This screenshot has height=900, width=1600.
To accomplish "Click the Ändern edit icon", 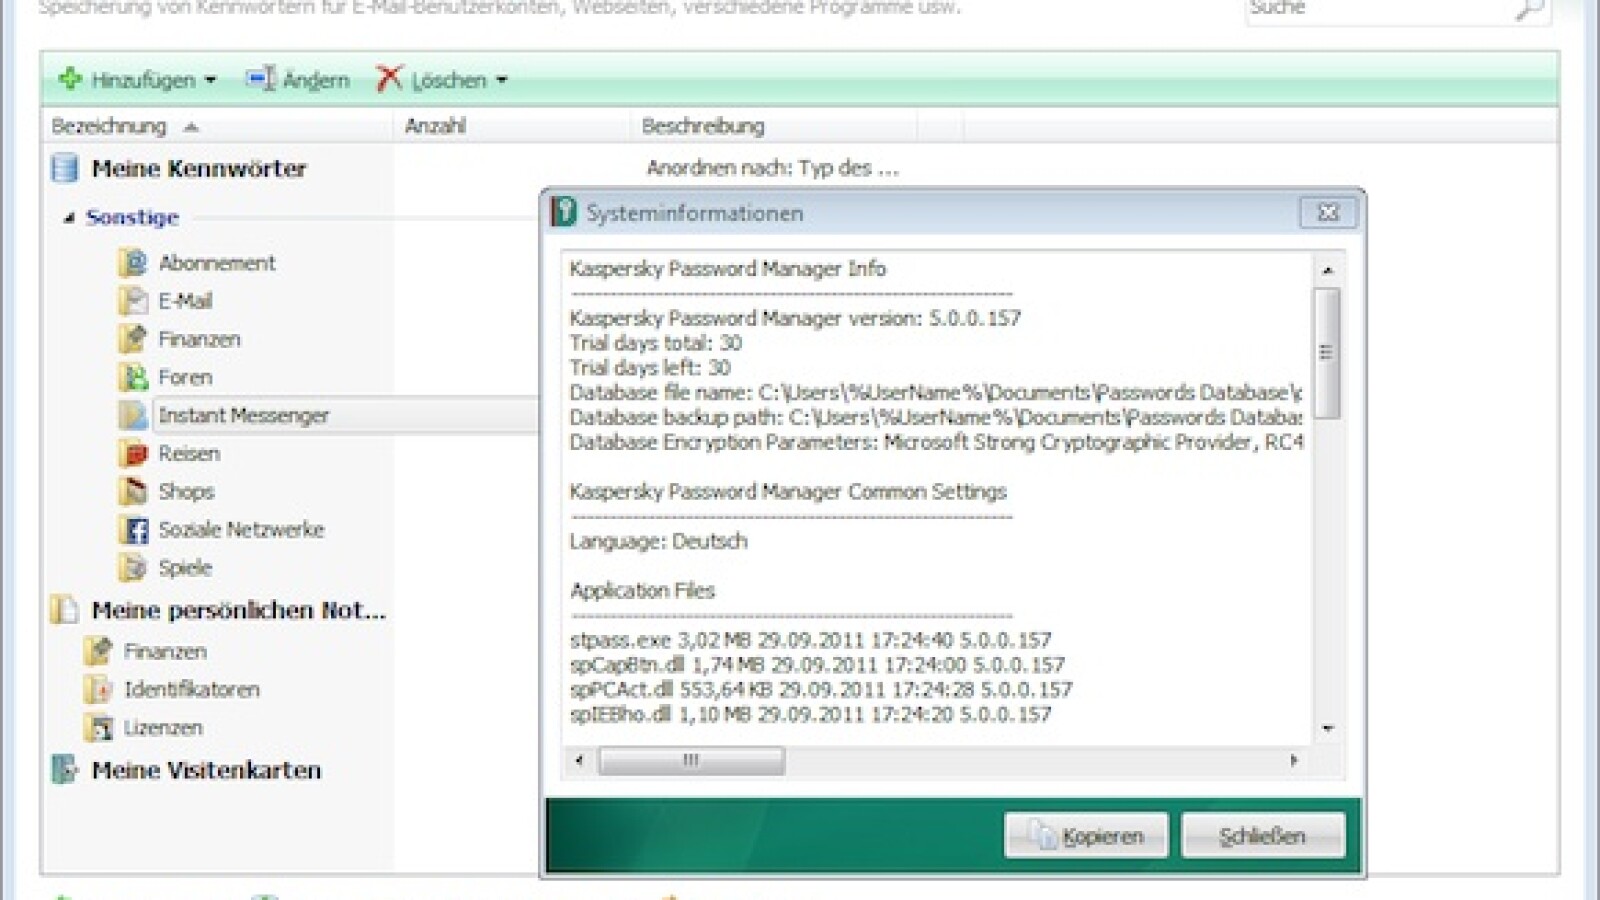I will [260, 79].
